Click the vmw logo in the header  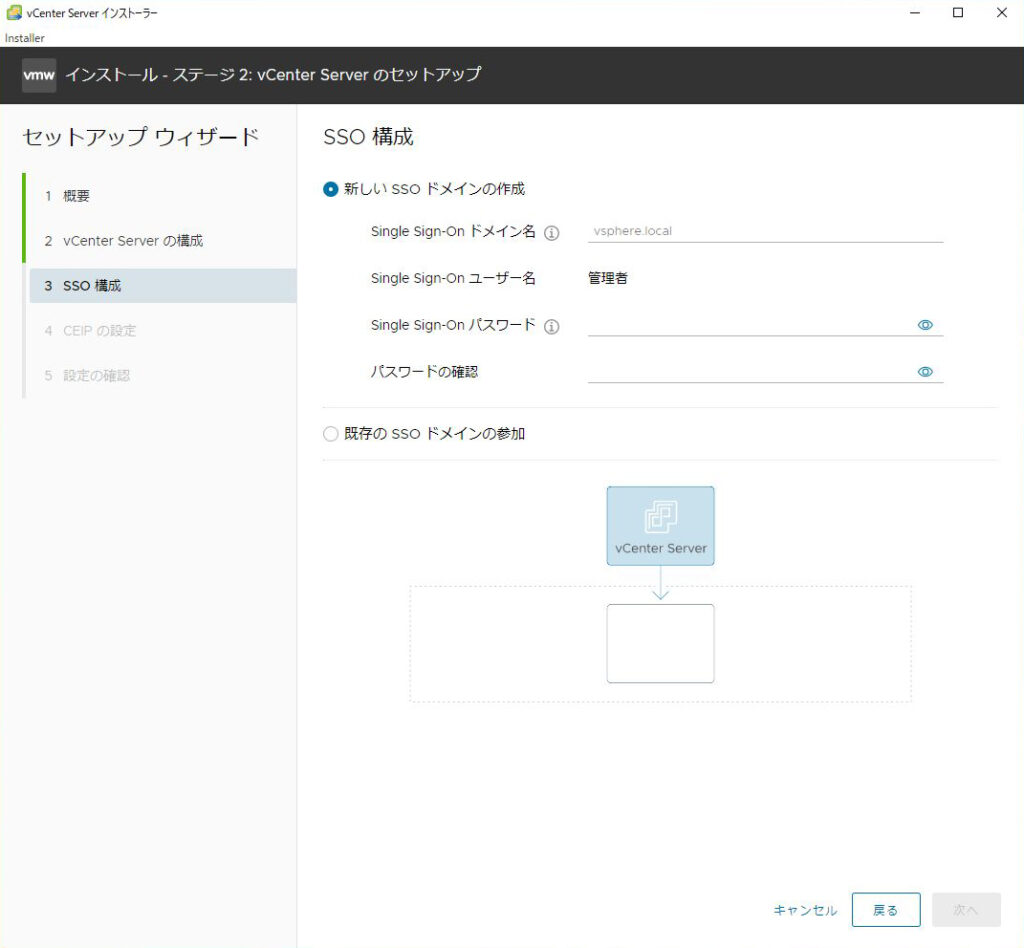39,75
